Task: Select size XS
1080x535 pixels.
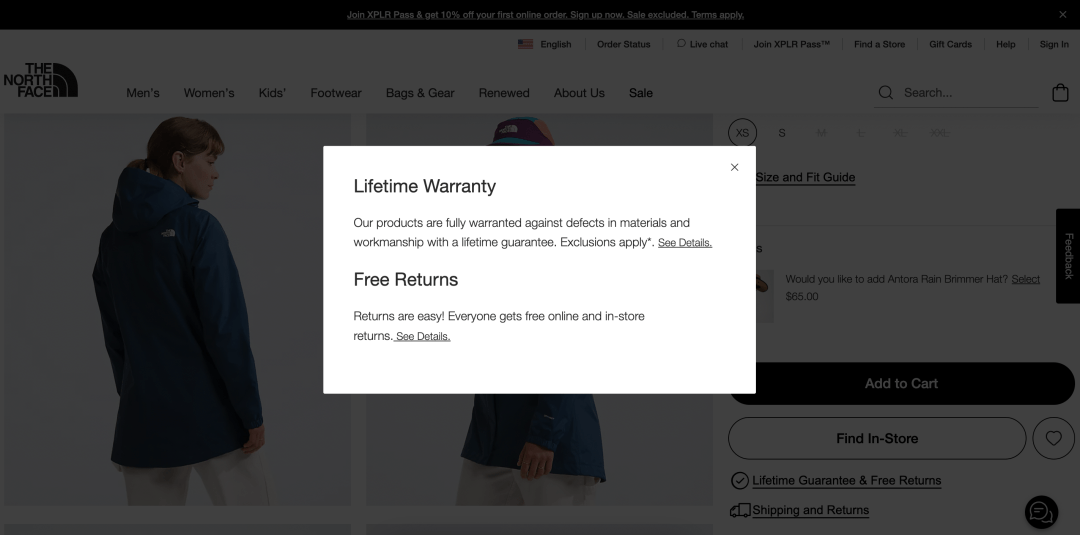Action: 742,133
